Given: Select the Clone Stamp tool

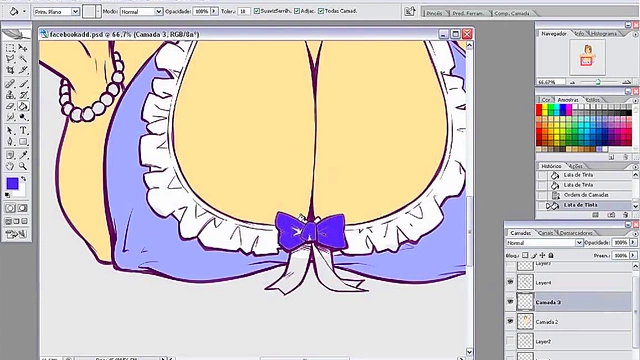Looking at the screenshot, I should [10, 95].
